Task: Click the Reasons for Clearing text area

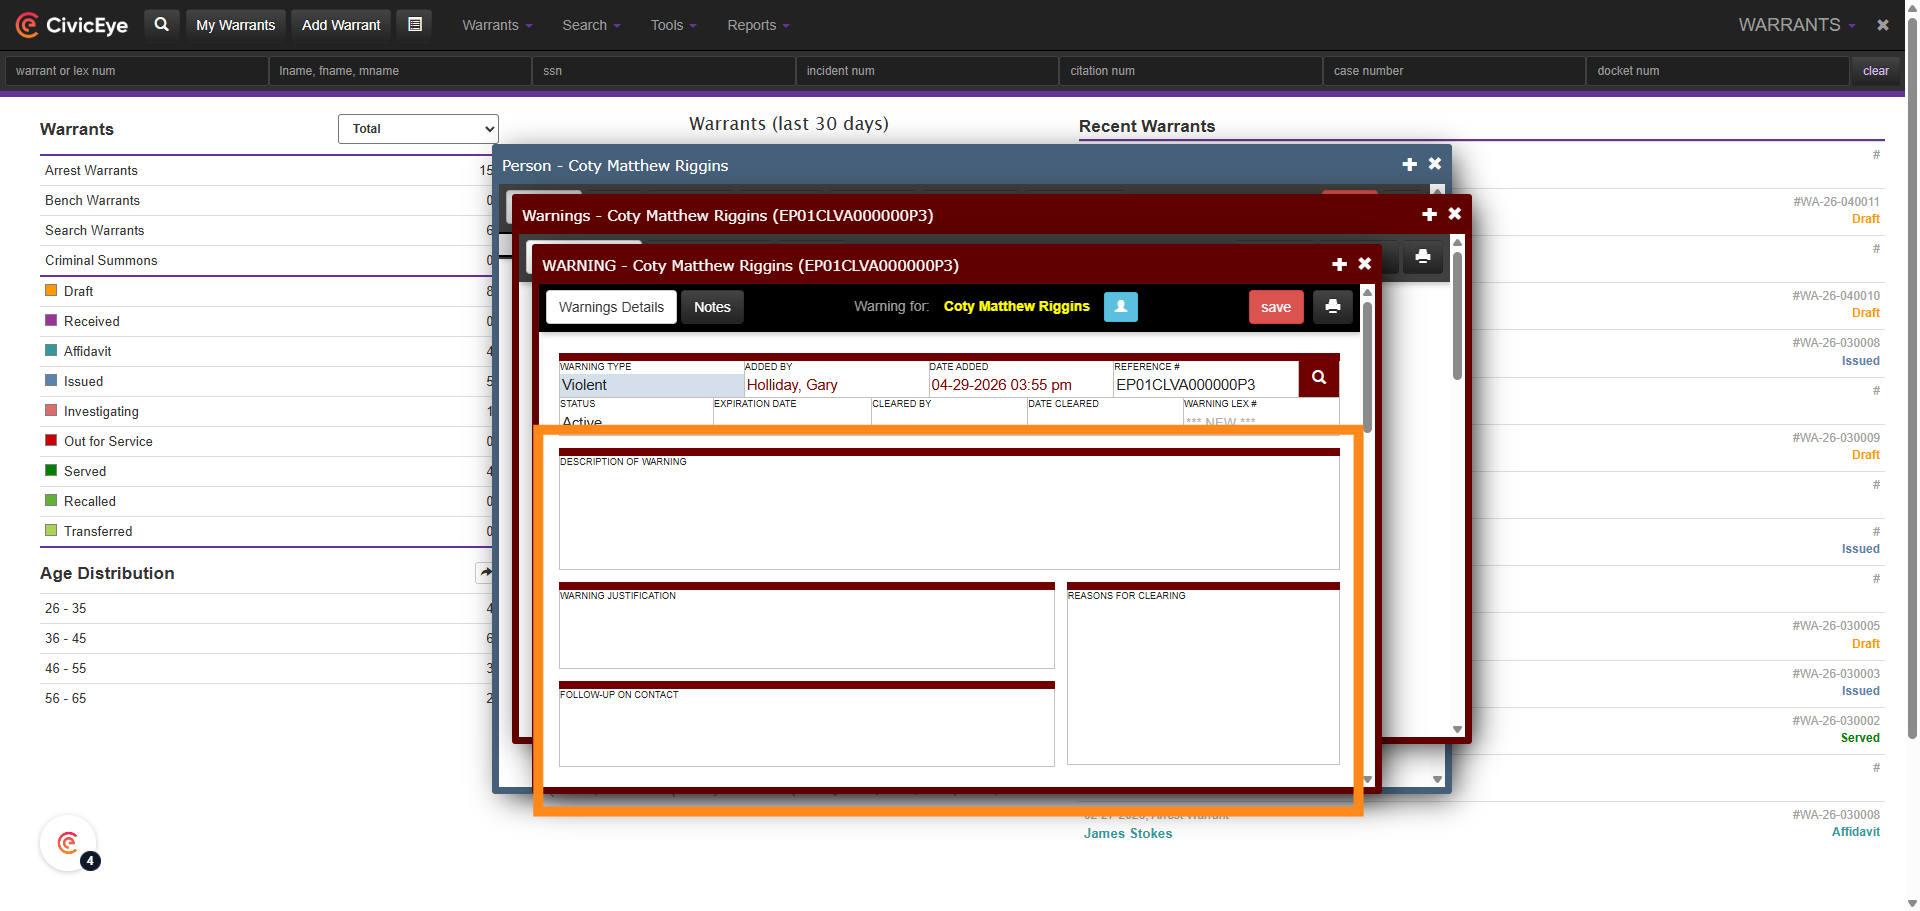Action: click(x=1203, y=677)
